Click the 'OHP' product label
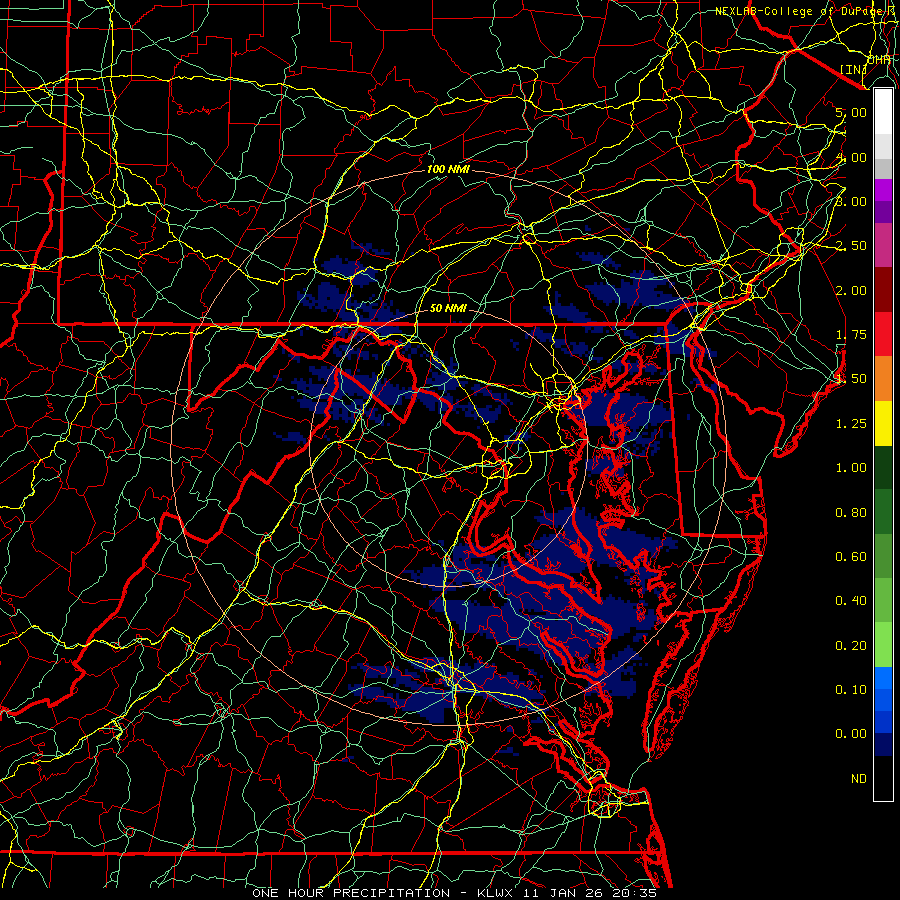The height and width of the screenshot is (900, 900). [x=879, y=60]
